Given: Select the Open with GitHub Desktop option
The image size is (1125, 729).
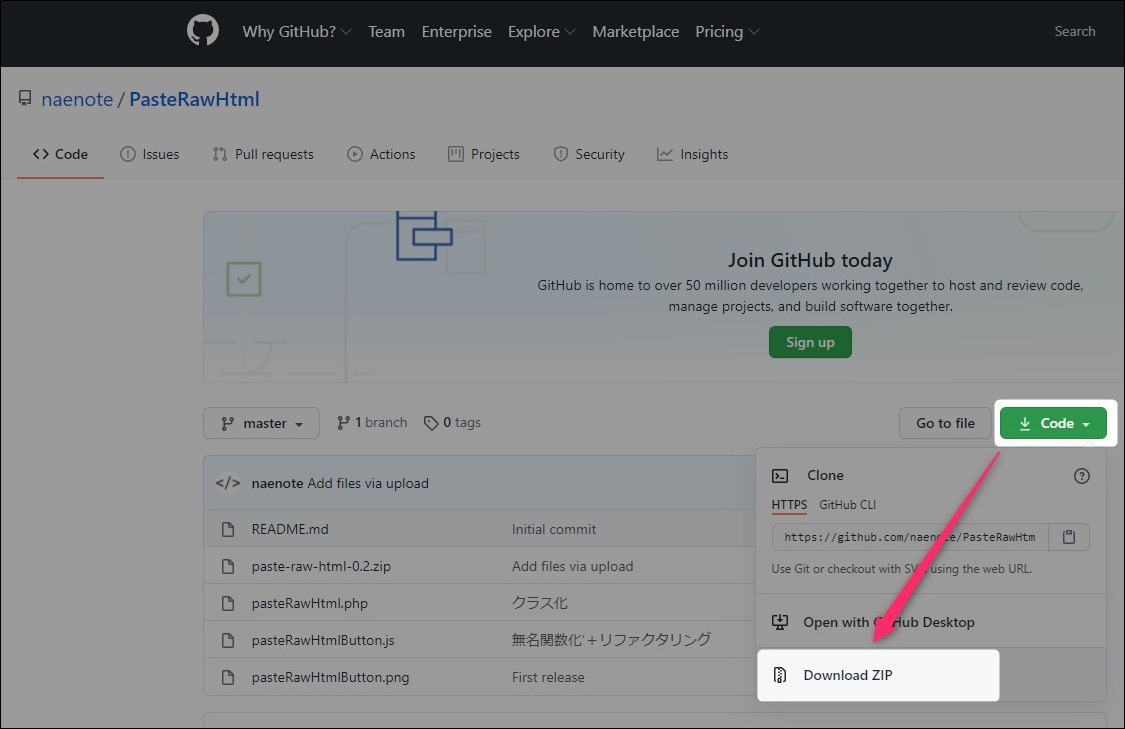Looking at the screenshot, I should click(x=888, y=622).
